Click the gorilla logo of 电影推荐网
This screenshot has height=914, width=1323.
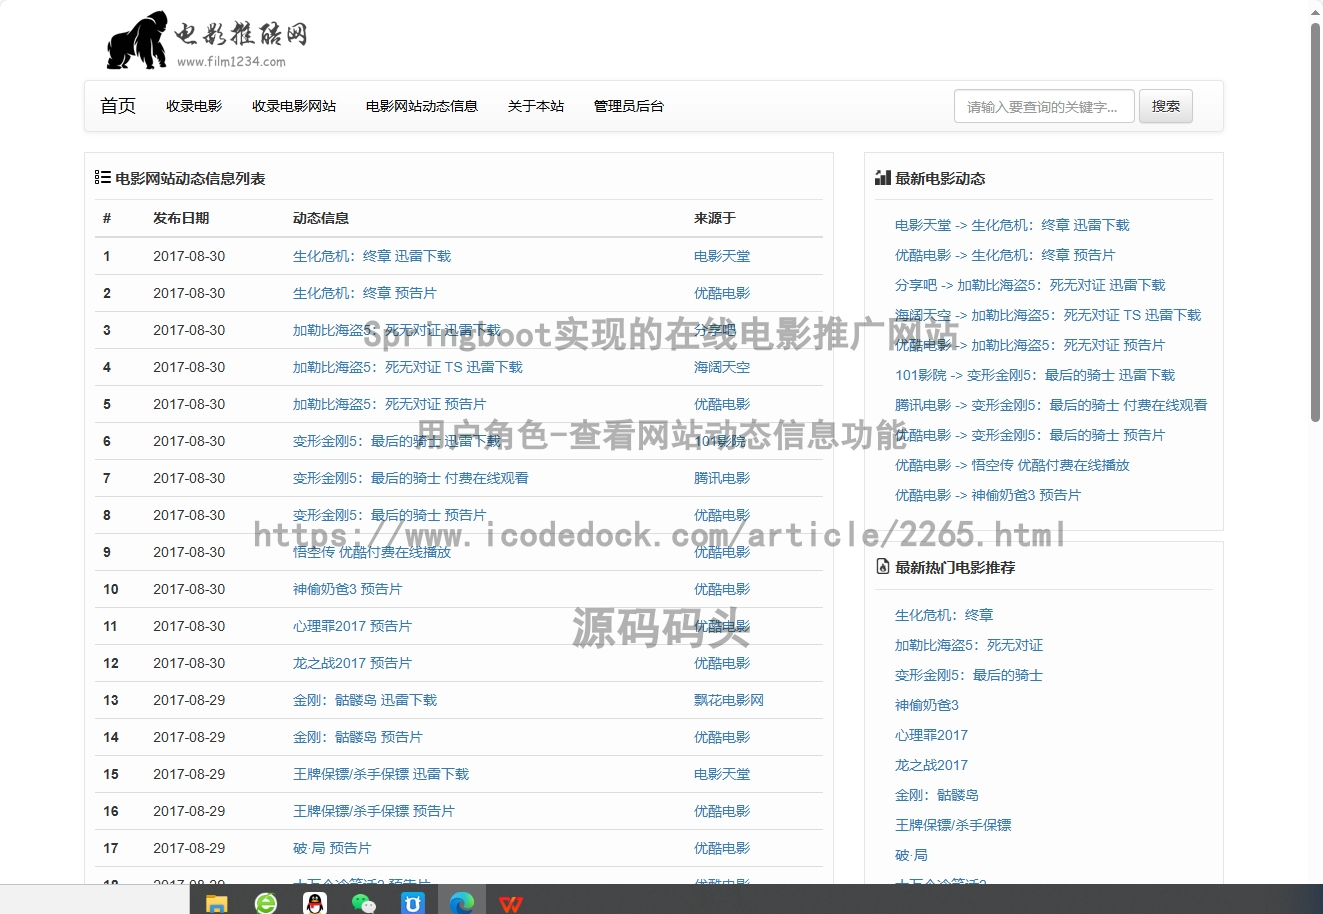point(137,40)
